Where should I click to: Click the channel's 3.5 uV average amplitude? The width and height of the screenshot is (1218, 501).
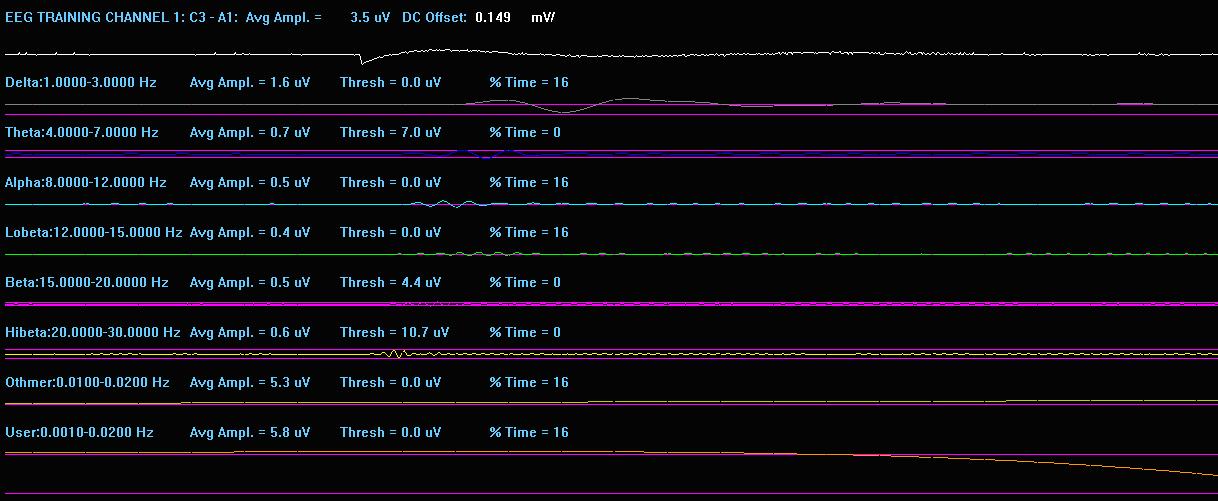[370, 18]
